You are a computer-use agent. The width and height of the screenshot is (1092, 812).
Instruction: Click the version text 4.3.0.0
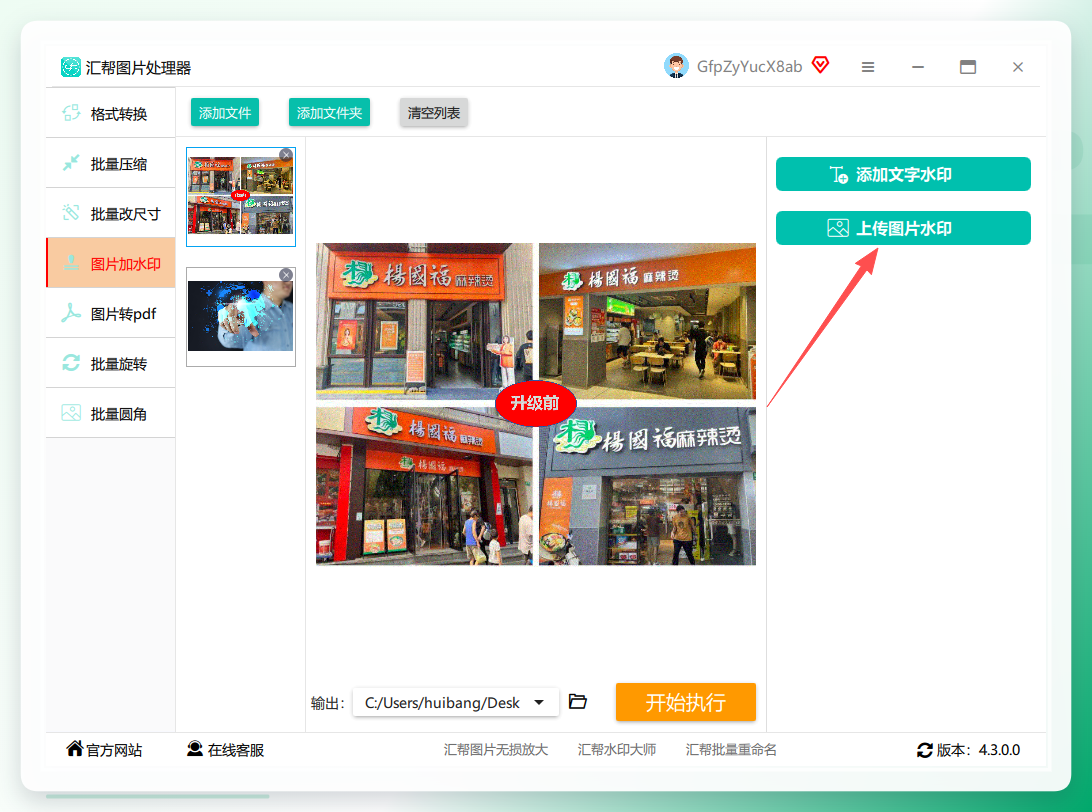pyautogui.click(x=999, y=750)
